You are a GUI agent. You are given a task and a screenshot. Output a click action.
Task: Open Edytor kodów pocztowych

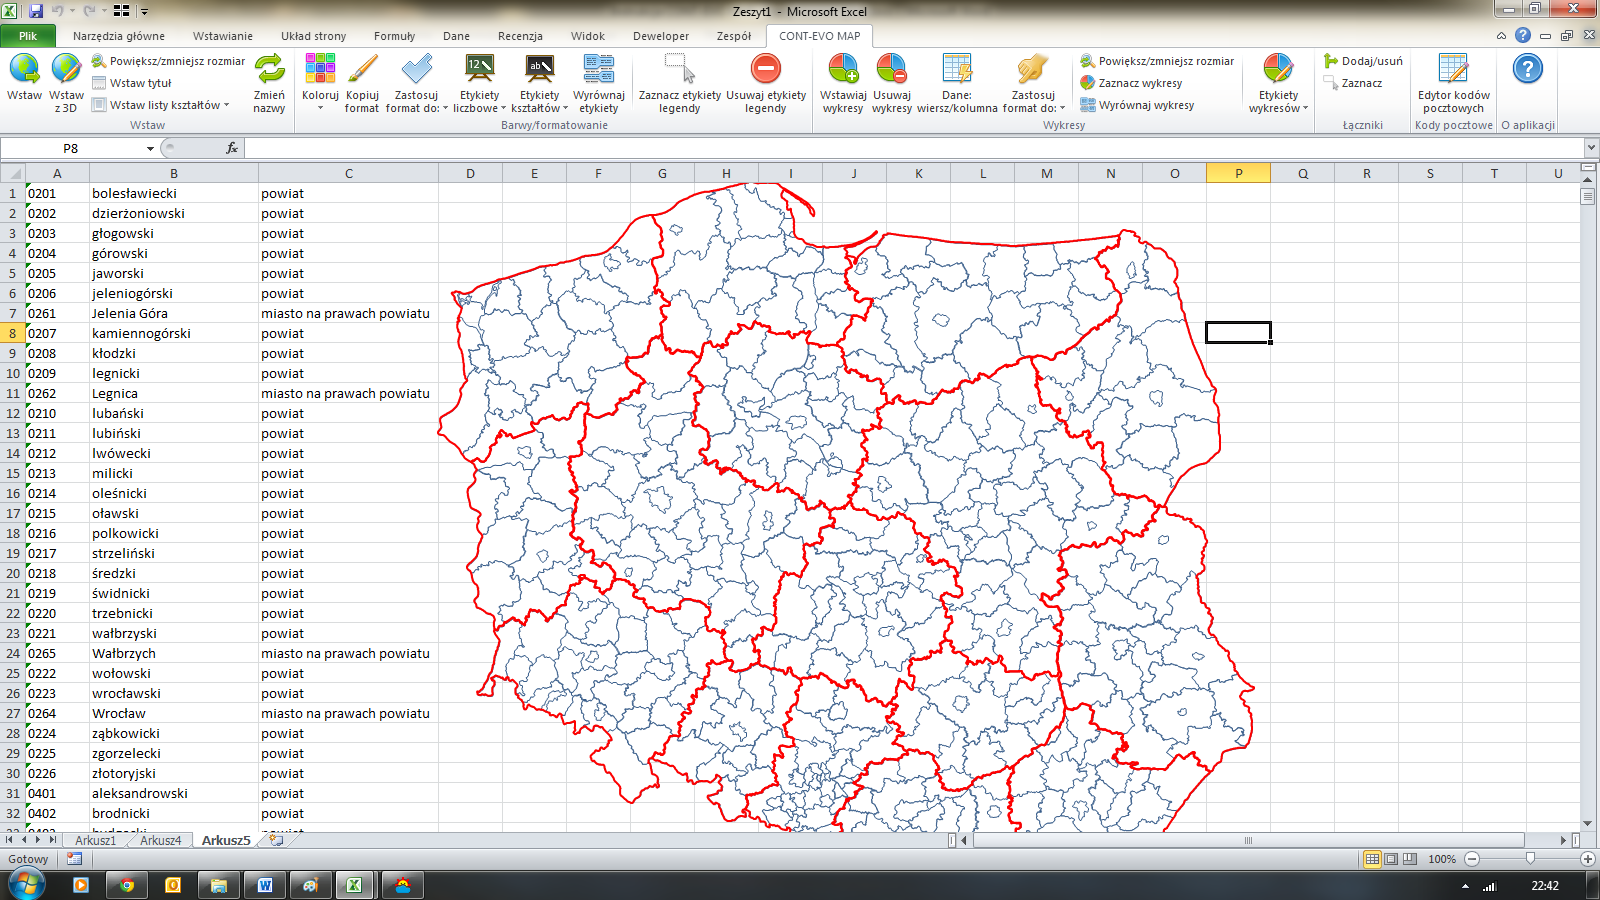(x=1453, y=84)
